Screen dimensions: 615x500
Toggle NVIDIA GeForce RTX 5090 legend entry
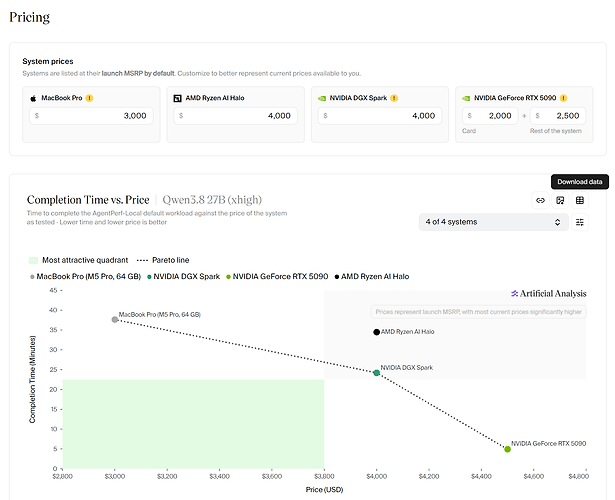277,276
